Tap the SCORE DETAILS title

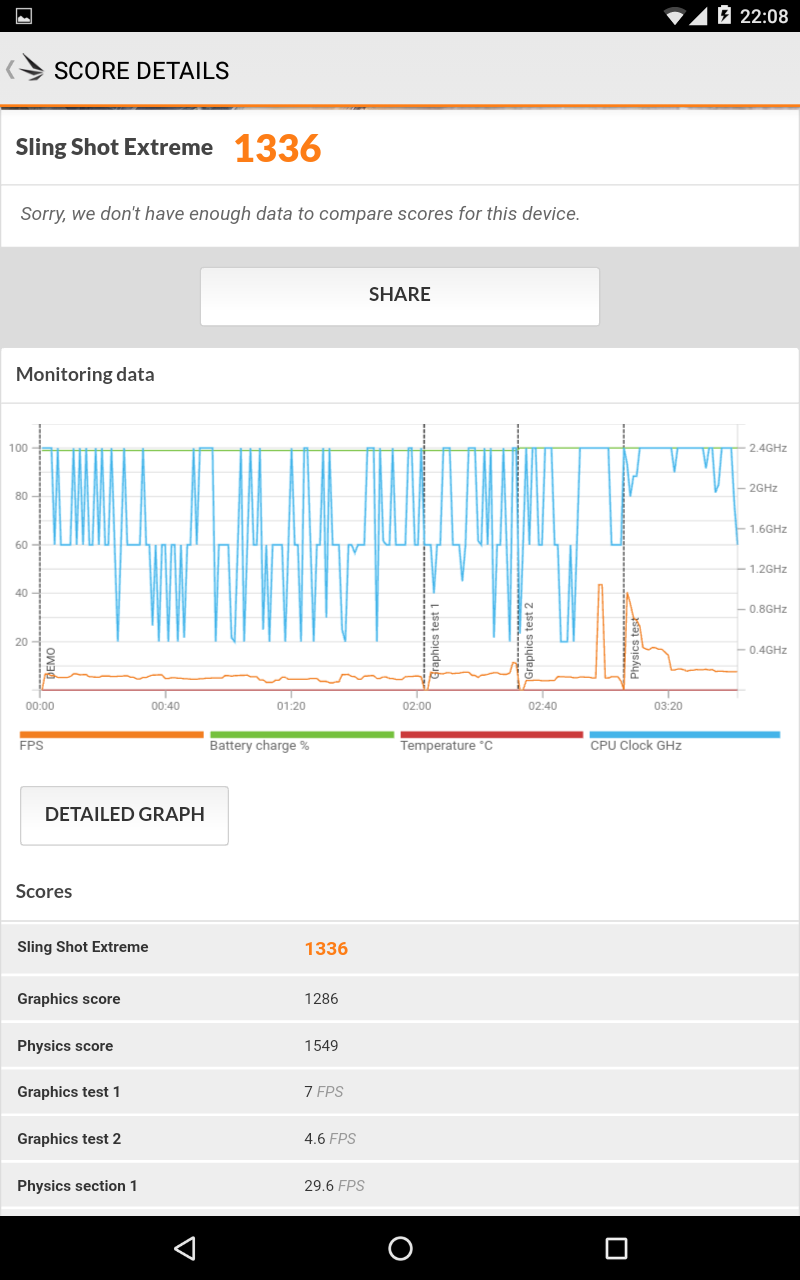pyautogui.click(x=141, y=71)
